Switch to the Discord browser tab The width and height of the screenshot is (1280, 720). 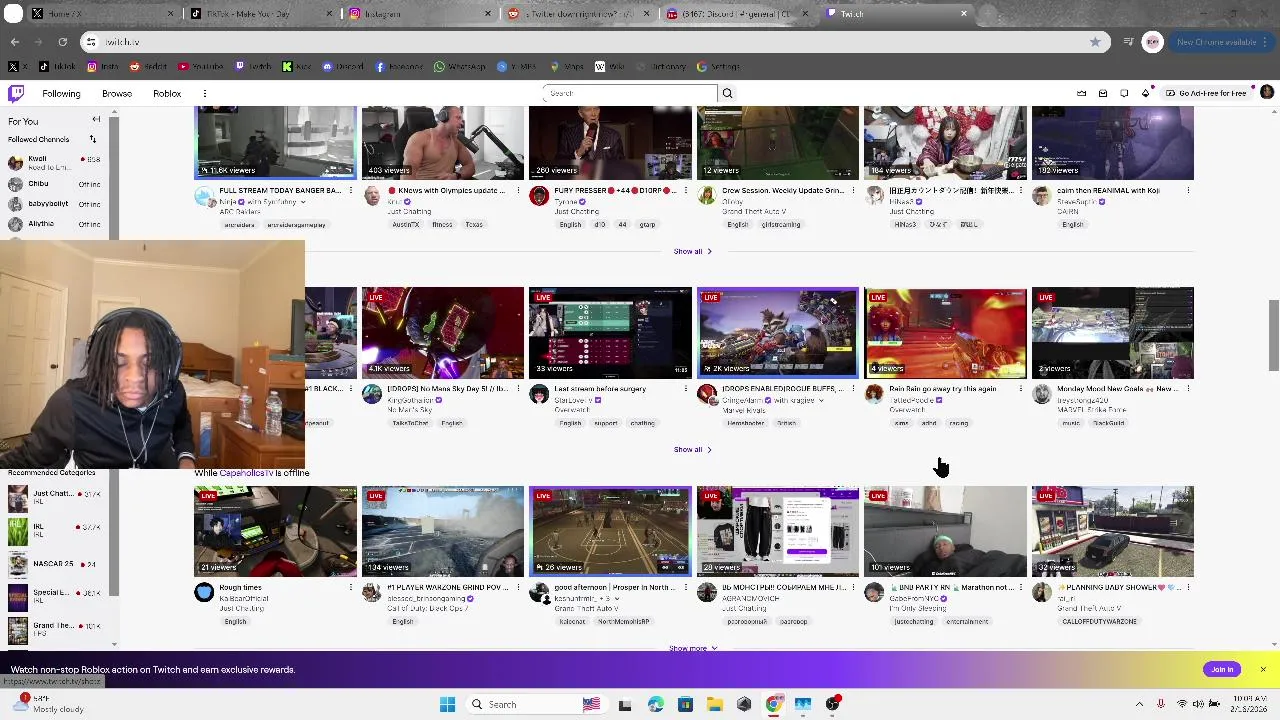pyautogui.click(x=738, y=14)
